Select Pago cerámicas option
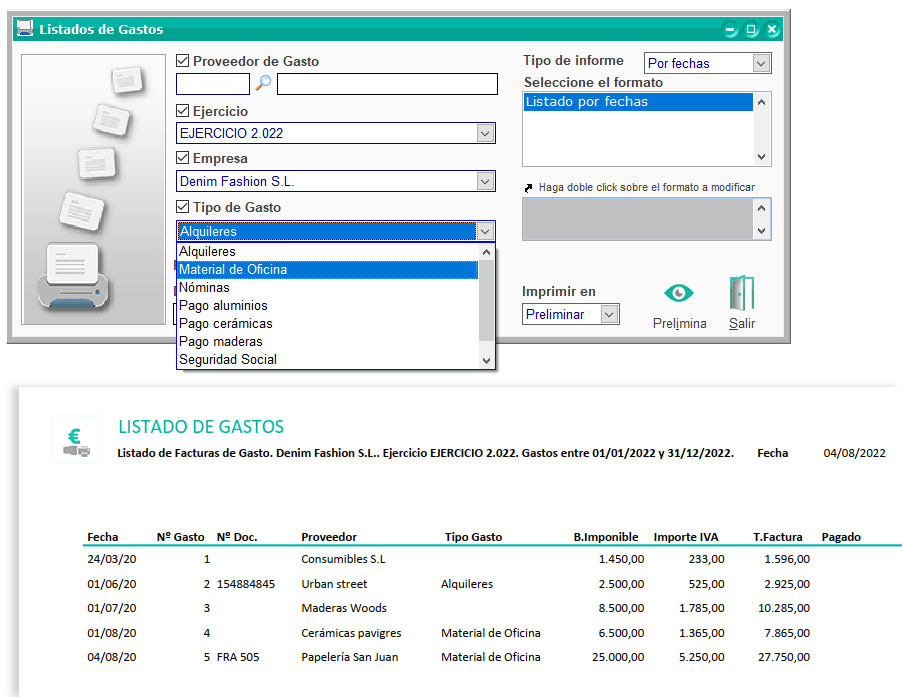 327,323
